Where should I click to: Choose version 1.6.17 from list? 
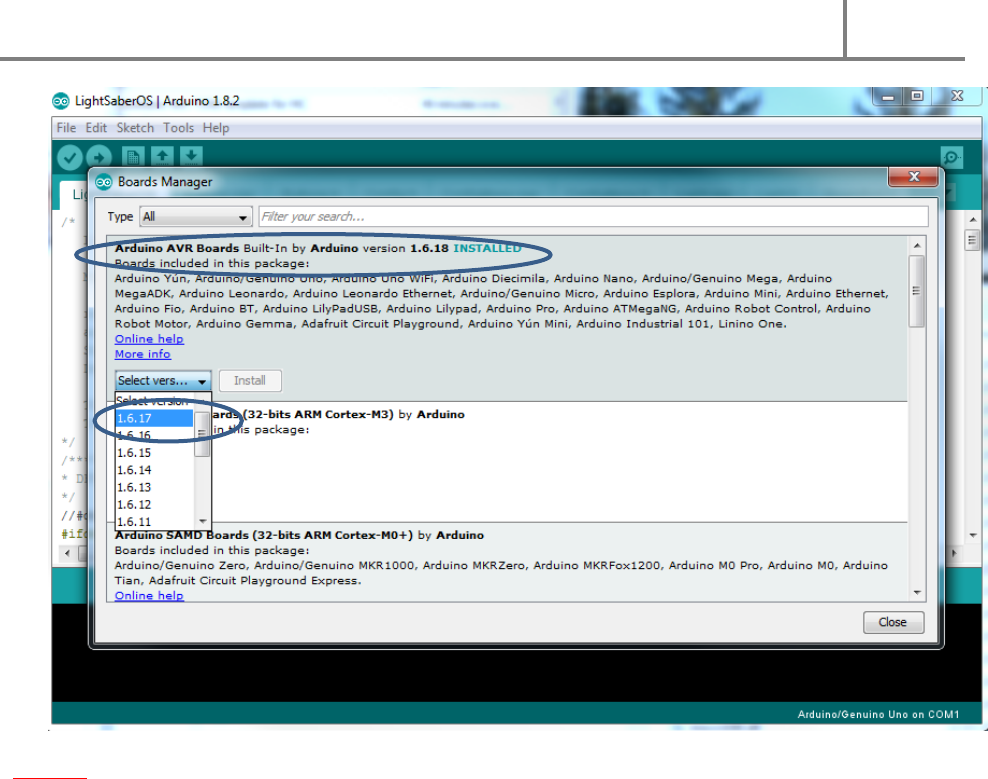(154, 418)
